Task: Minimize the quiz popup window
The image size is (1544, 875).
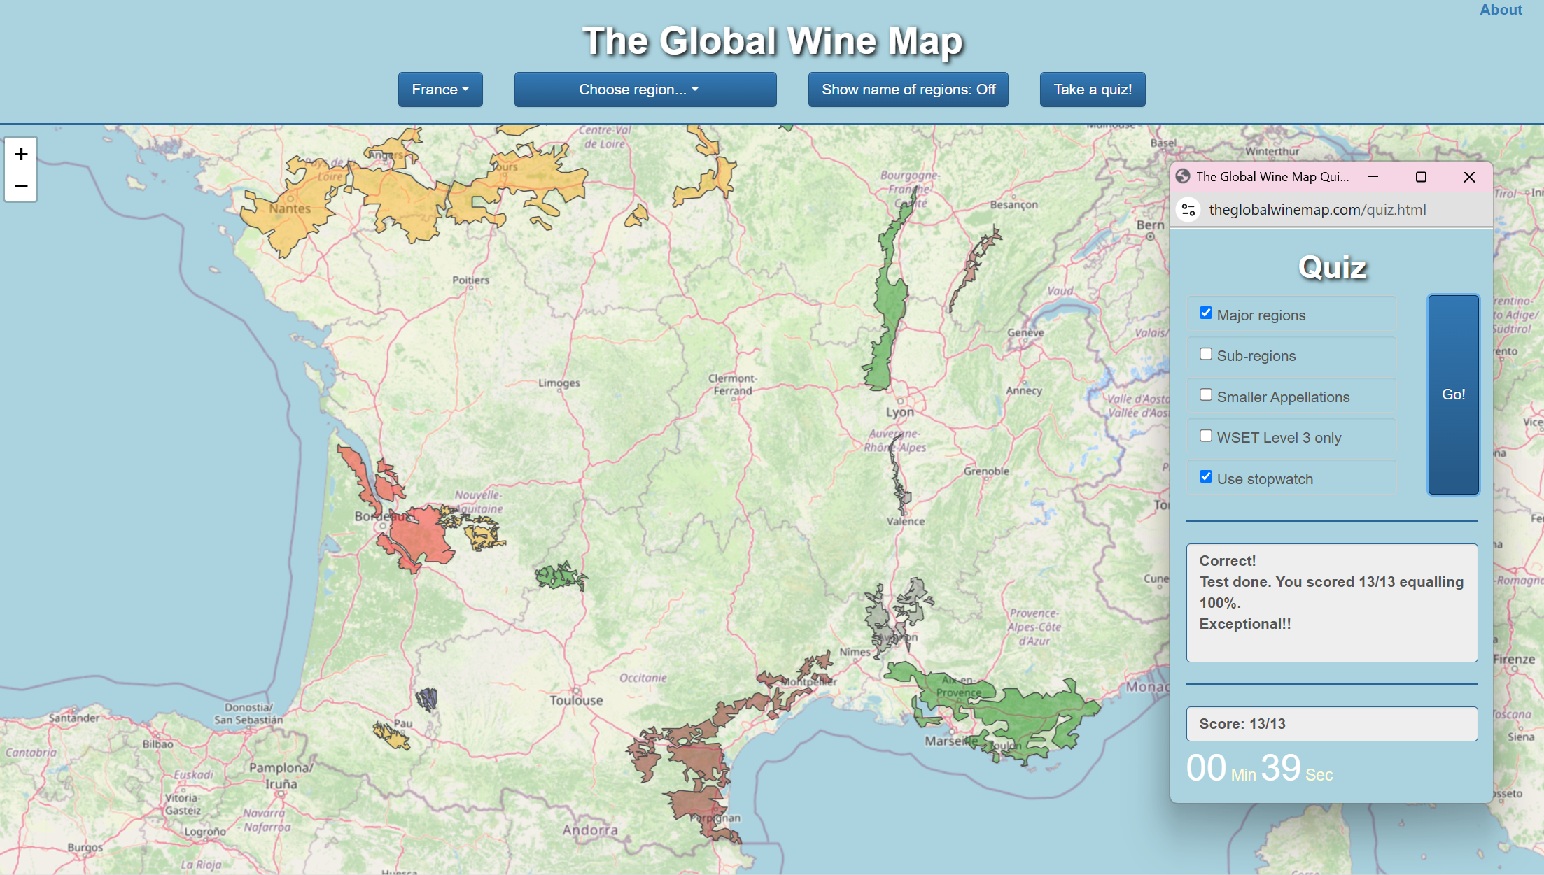Action: 1373,177
